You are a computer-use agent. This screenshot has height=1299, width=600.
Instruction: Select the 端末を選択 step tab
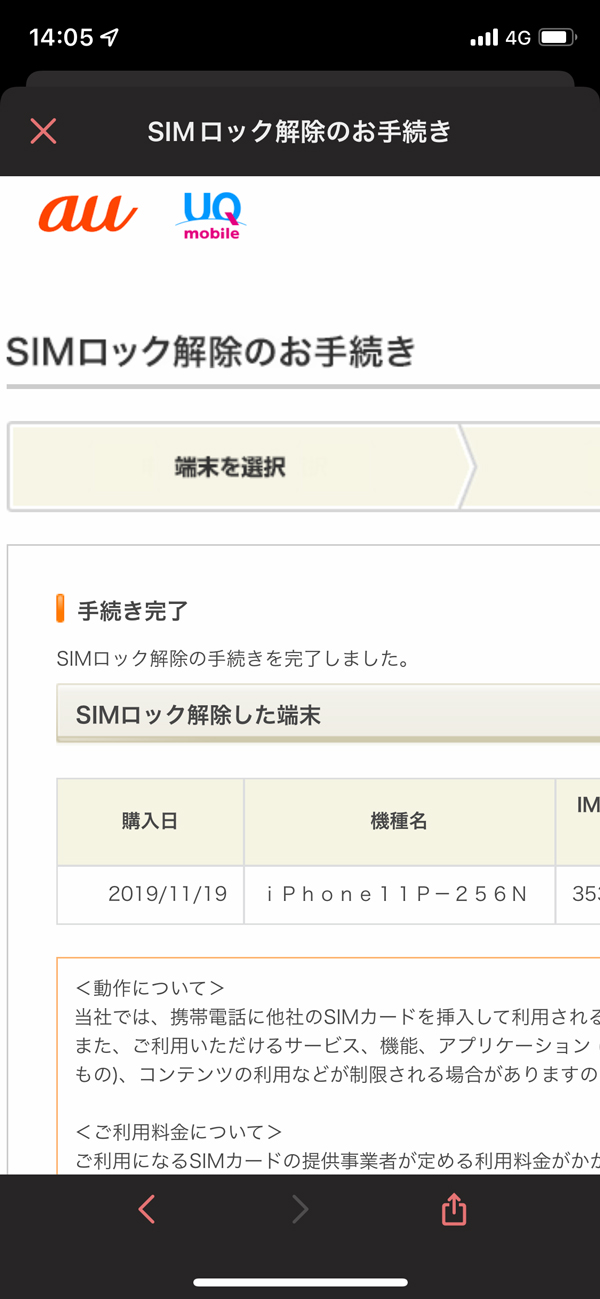click(230, 467)
